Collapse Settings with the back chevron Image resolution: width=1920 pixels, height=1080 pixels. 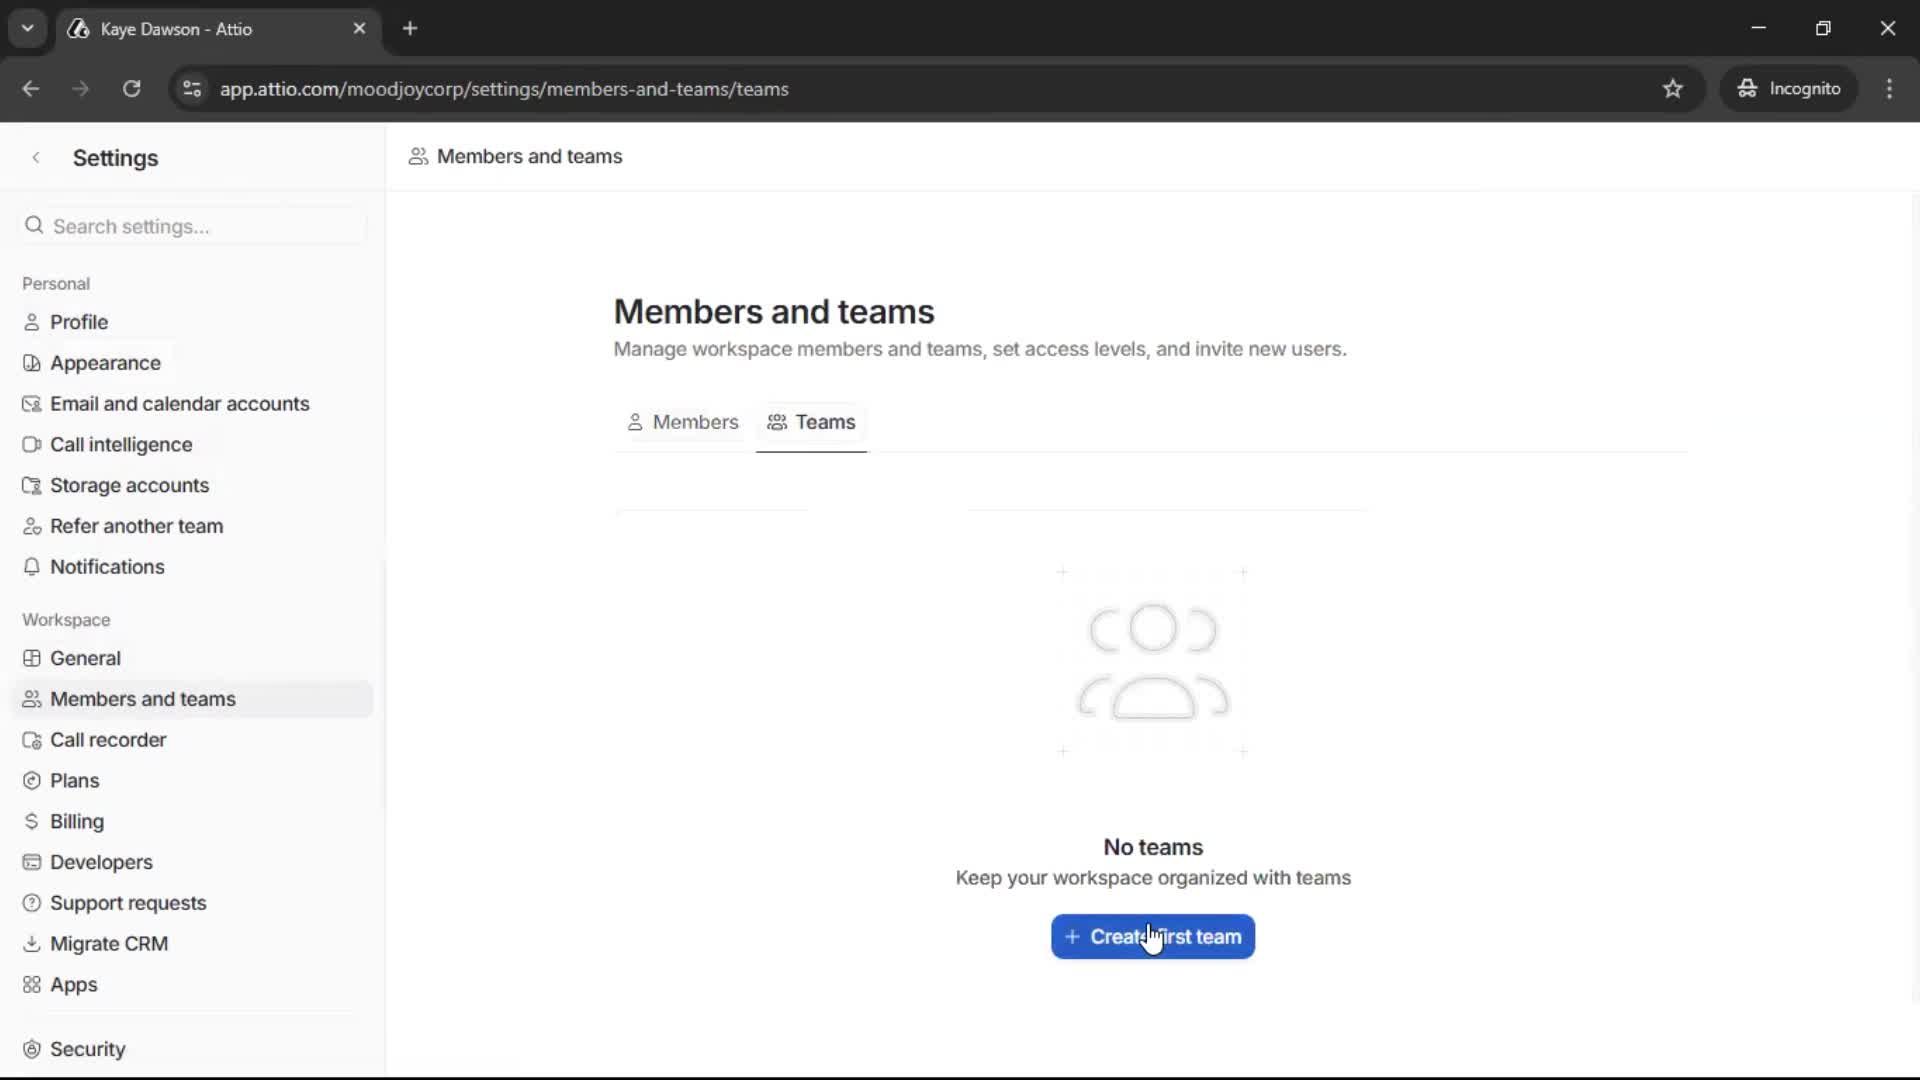coord(36,157)
